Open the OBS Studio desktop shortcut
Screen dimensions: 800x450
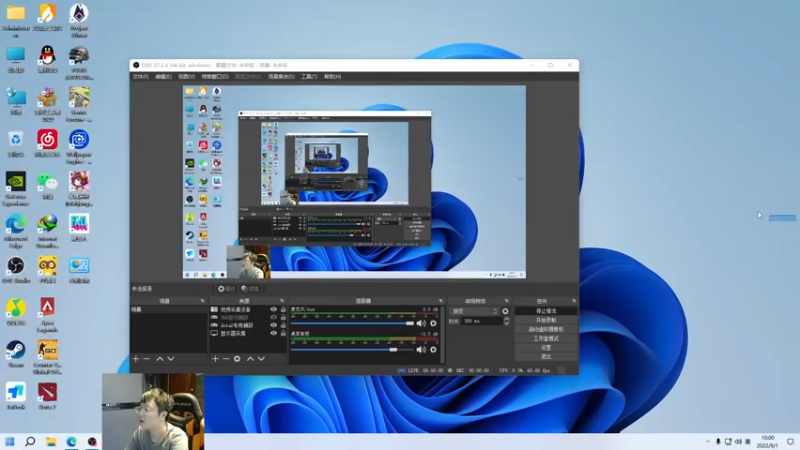[16, 265]
